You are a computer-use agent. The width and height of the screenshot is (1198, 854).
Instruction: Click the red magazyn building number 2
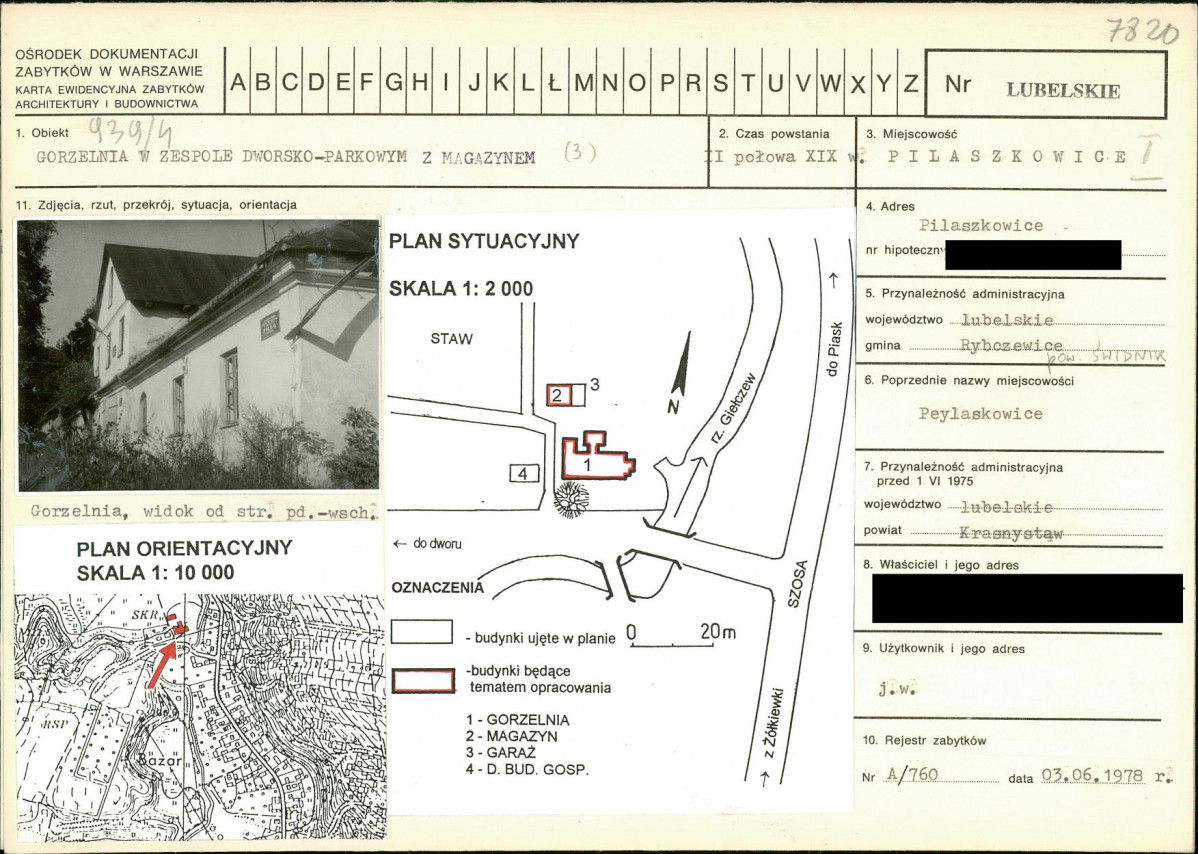coord(558,395)
